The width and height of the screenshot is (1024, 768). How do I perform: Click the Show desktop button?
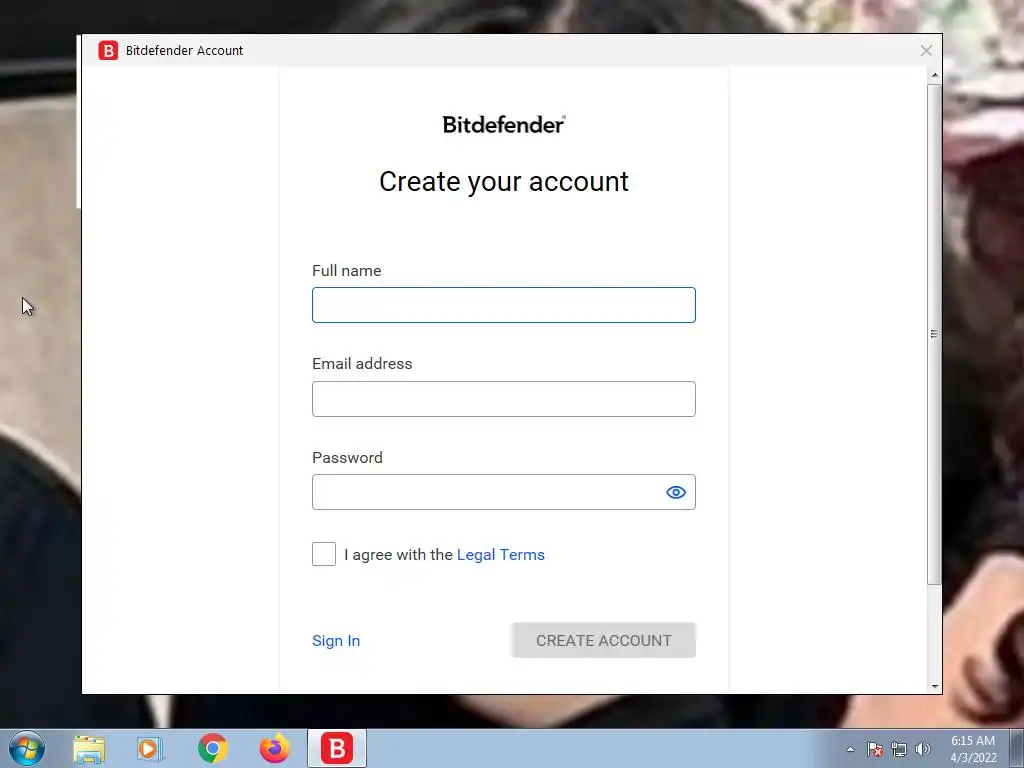[1017, 748]
